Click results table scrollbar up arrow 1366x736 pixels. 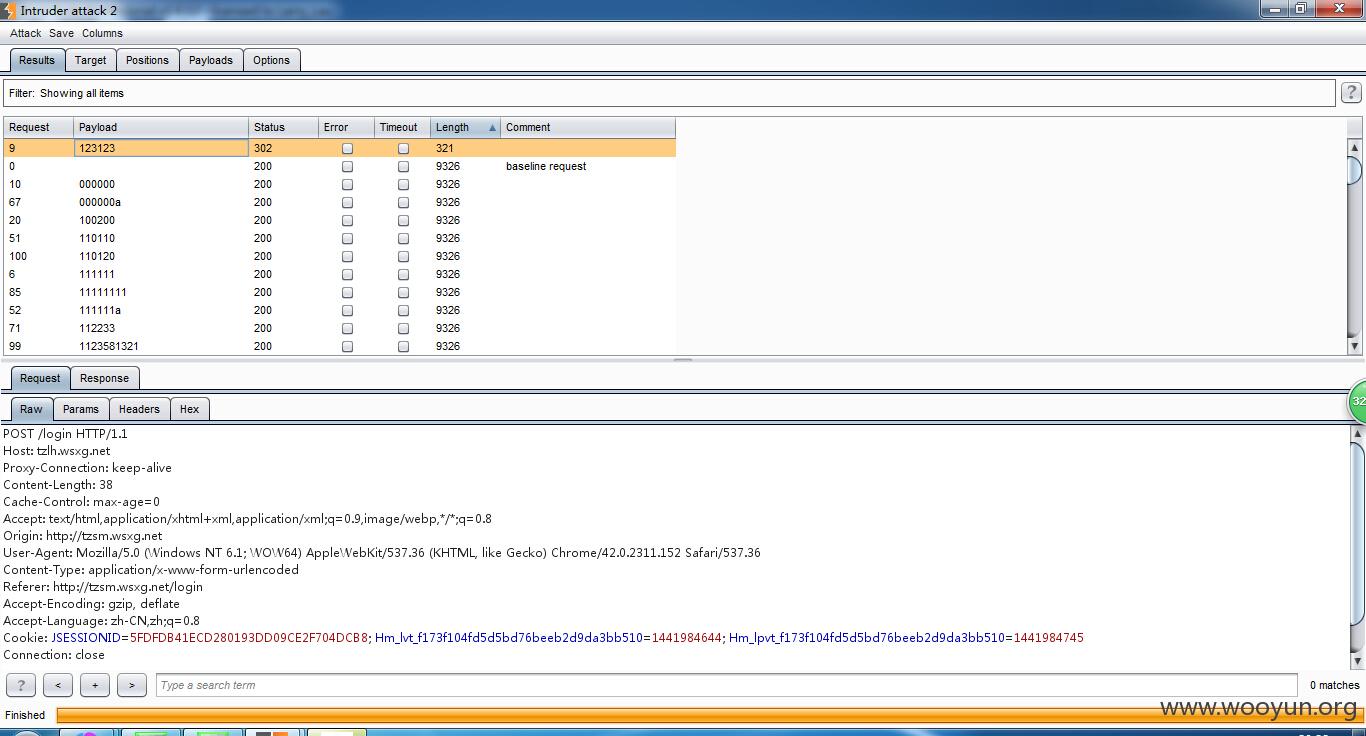[1355, 148]
